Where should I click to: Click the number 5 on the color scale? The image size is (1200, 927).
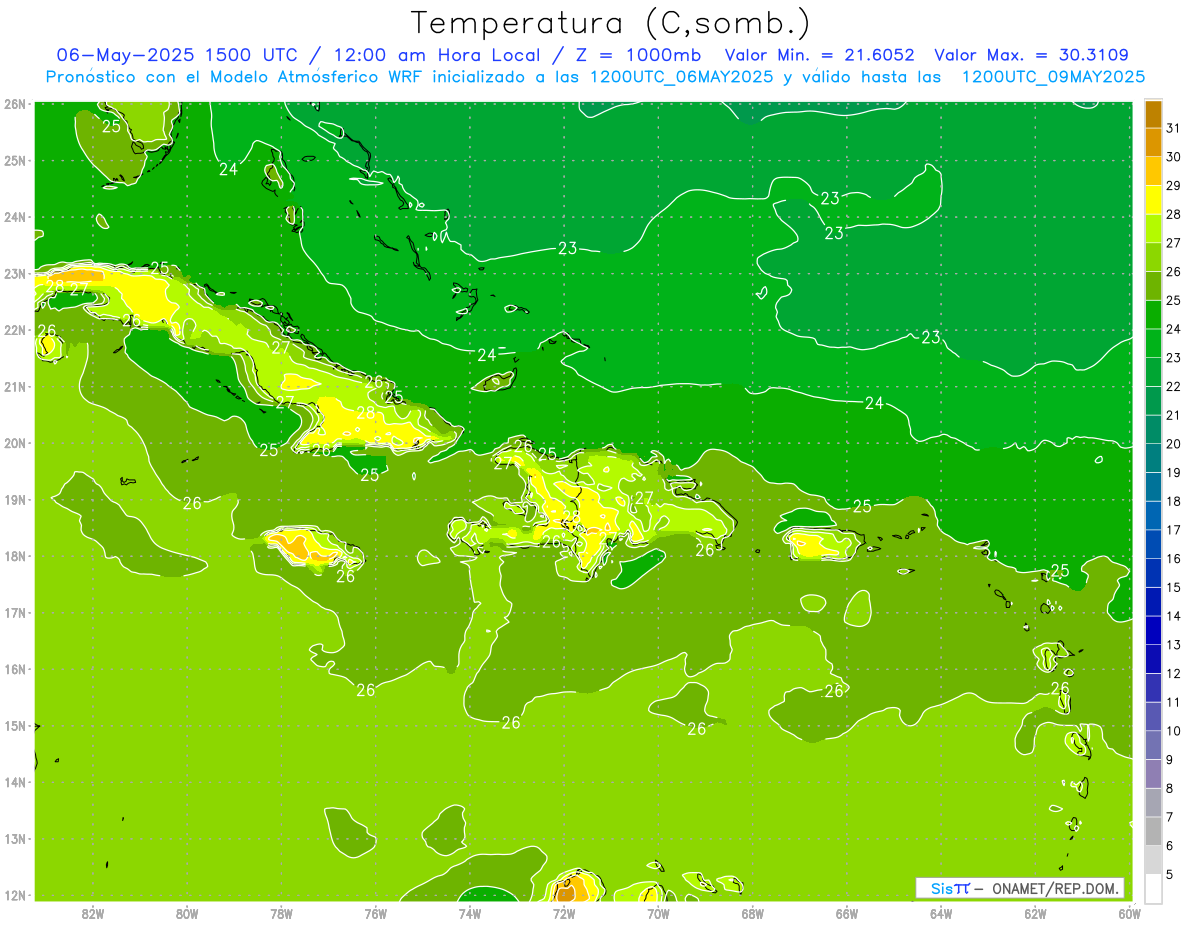tap(1170, 875)
